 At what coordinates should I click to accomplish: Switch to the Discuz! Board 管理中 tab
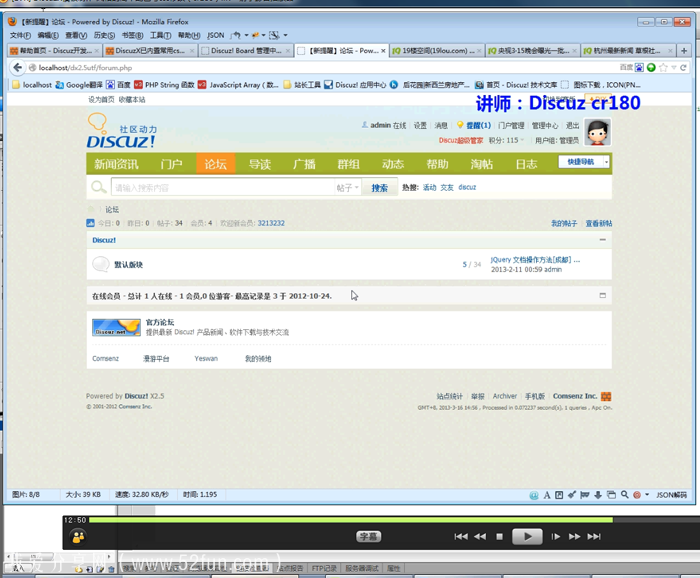(247, 51)
